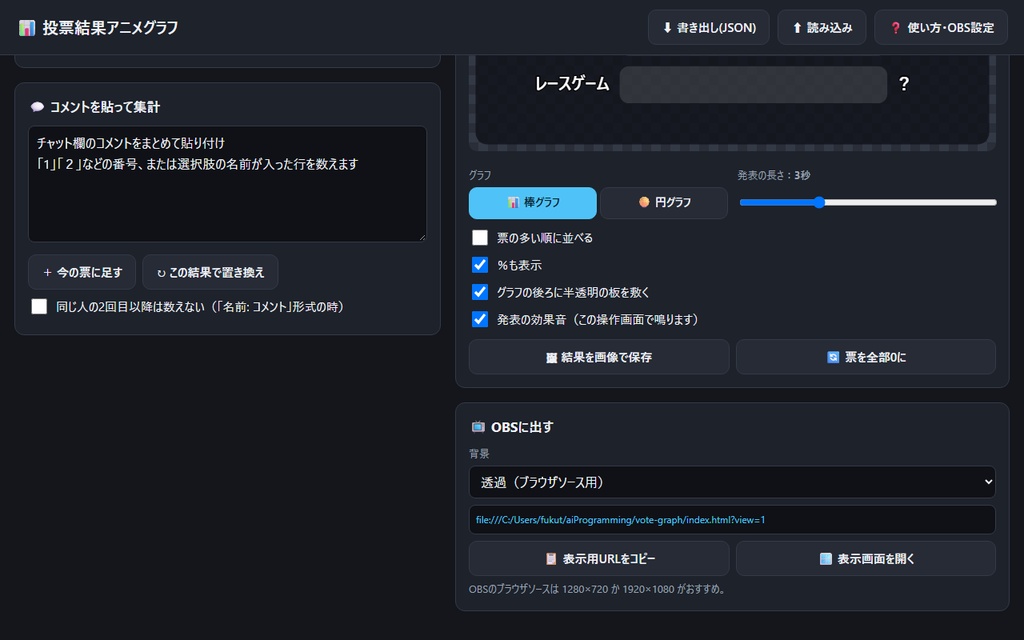Image resolution: width=1024 pixels, height=640 pixels.
Task: Enable 同じ人の2回目以降は数えない checkbox
Action: [39, 306]
